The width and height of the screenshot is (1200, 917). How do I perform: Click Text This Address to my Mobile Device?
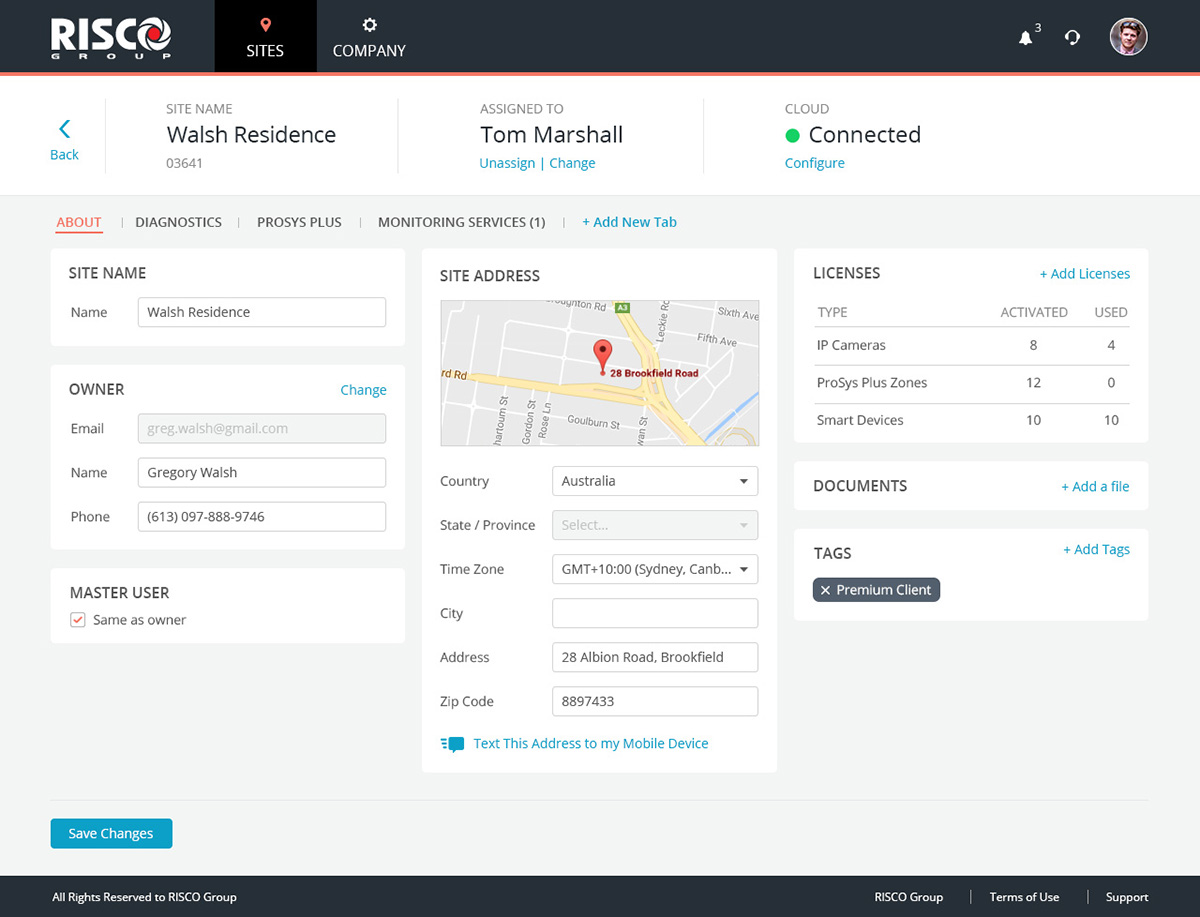point(591,744)
